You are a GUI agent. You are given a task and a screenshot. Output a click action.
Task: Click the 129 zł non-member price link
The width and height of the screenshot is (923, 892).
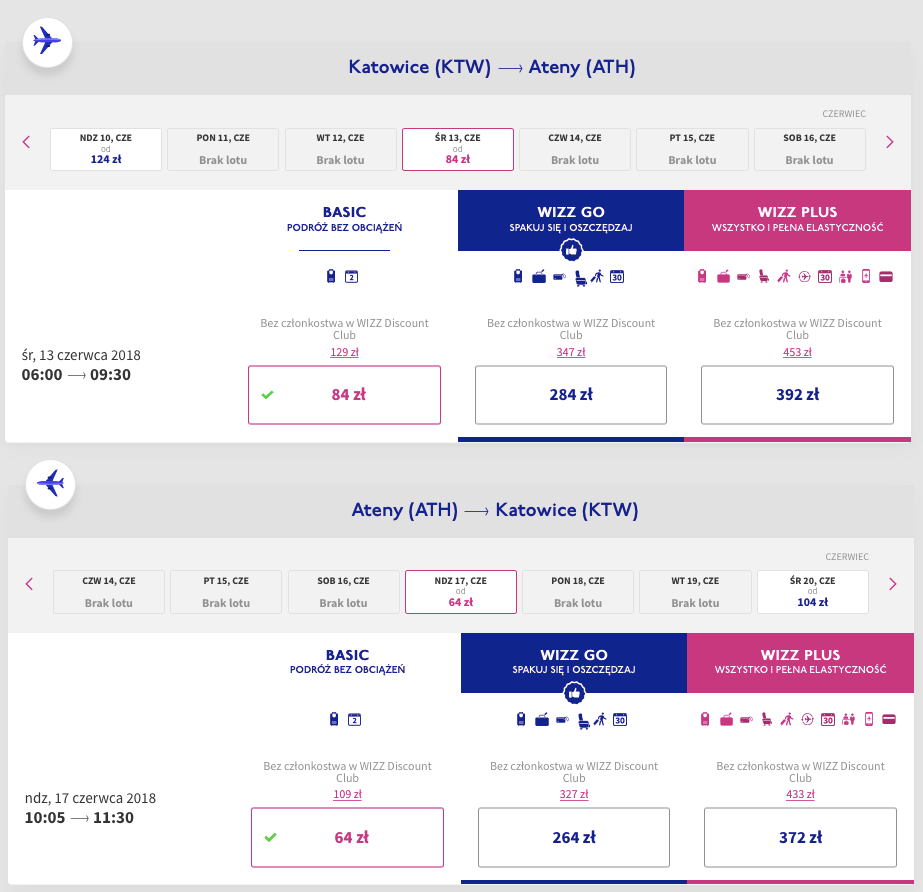point(344,352)
